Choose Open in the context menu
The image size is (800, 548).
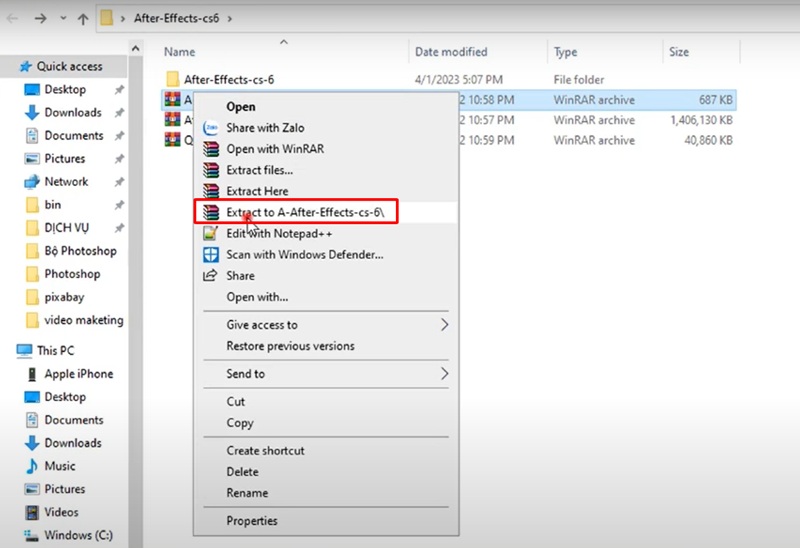[241, 107]
